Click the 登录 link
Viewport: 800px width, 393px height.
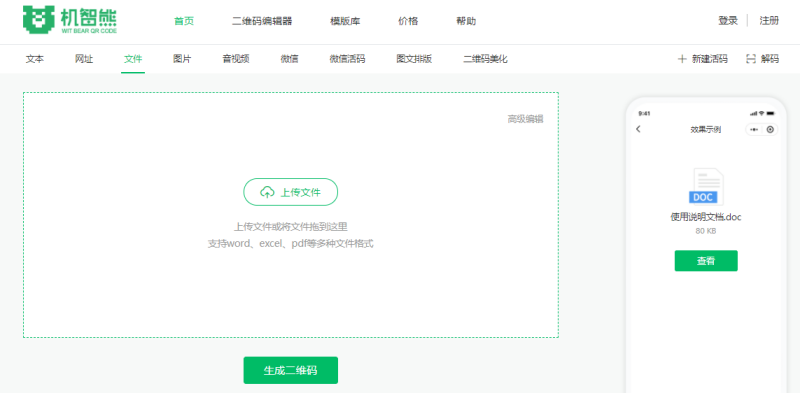728,20
